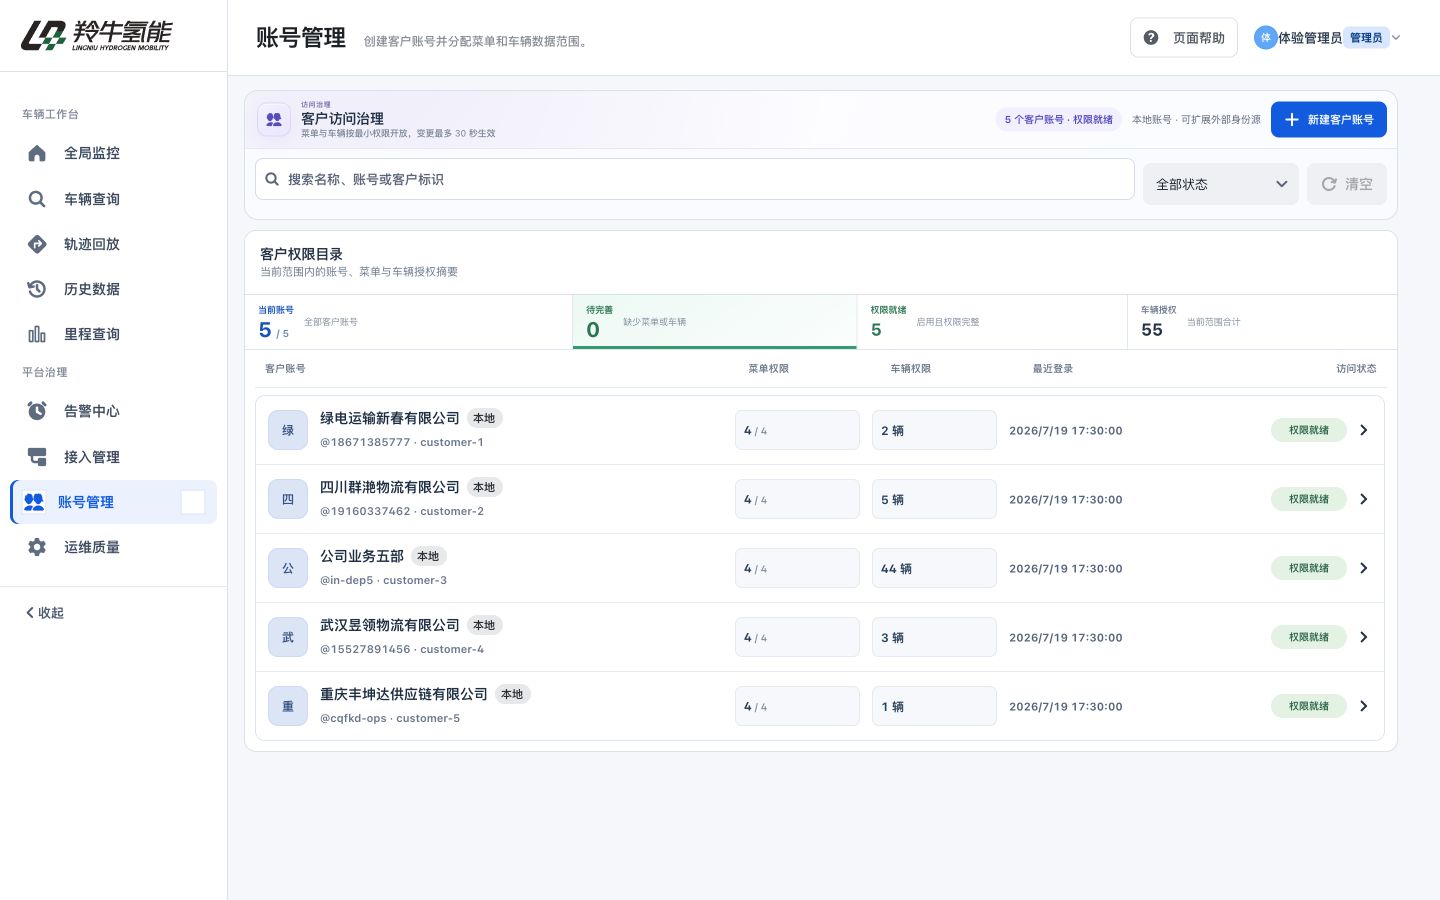The width and height of the screenshot is (1440, 900).
Task: Click 访问状态 column header
Action: coord(1356,369)
